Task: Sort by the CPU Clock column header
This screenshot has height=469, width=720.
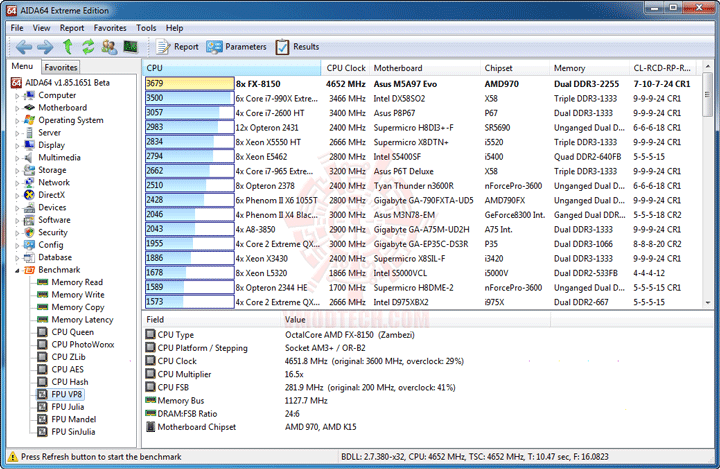Action: pyautogui.click(x=345, y=68)
